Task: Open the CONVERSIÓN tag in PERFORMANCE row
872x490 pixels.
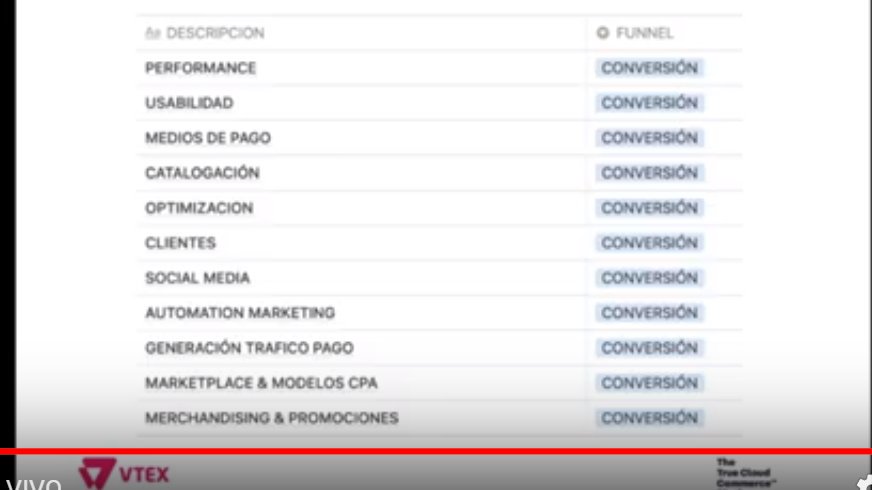Action: click(650, 68)
